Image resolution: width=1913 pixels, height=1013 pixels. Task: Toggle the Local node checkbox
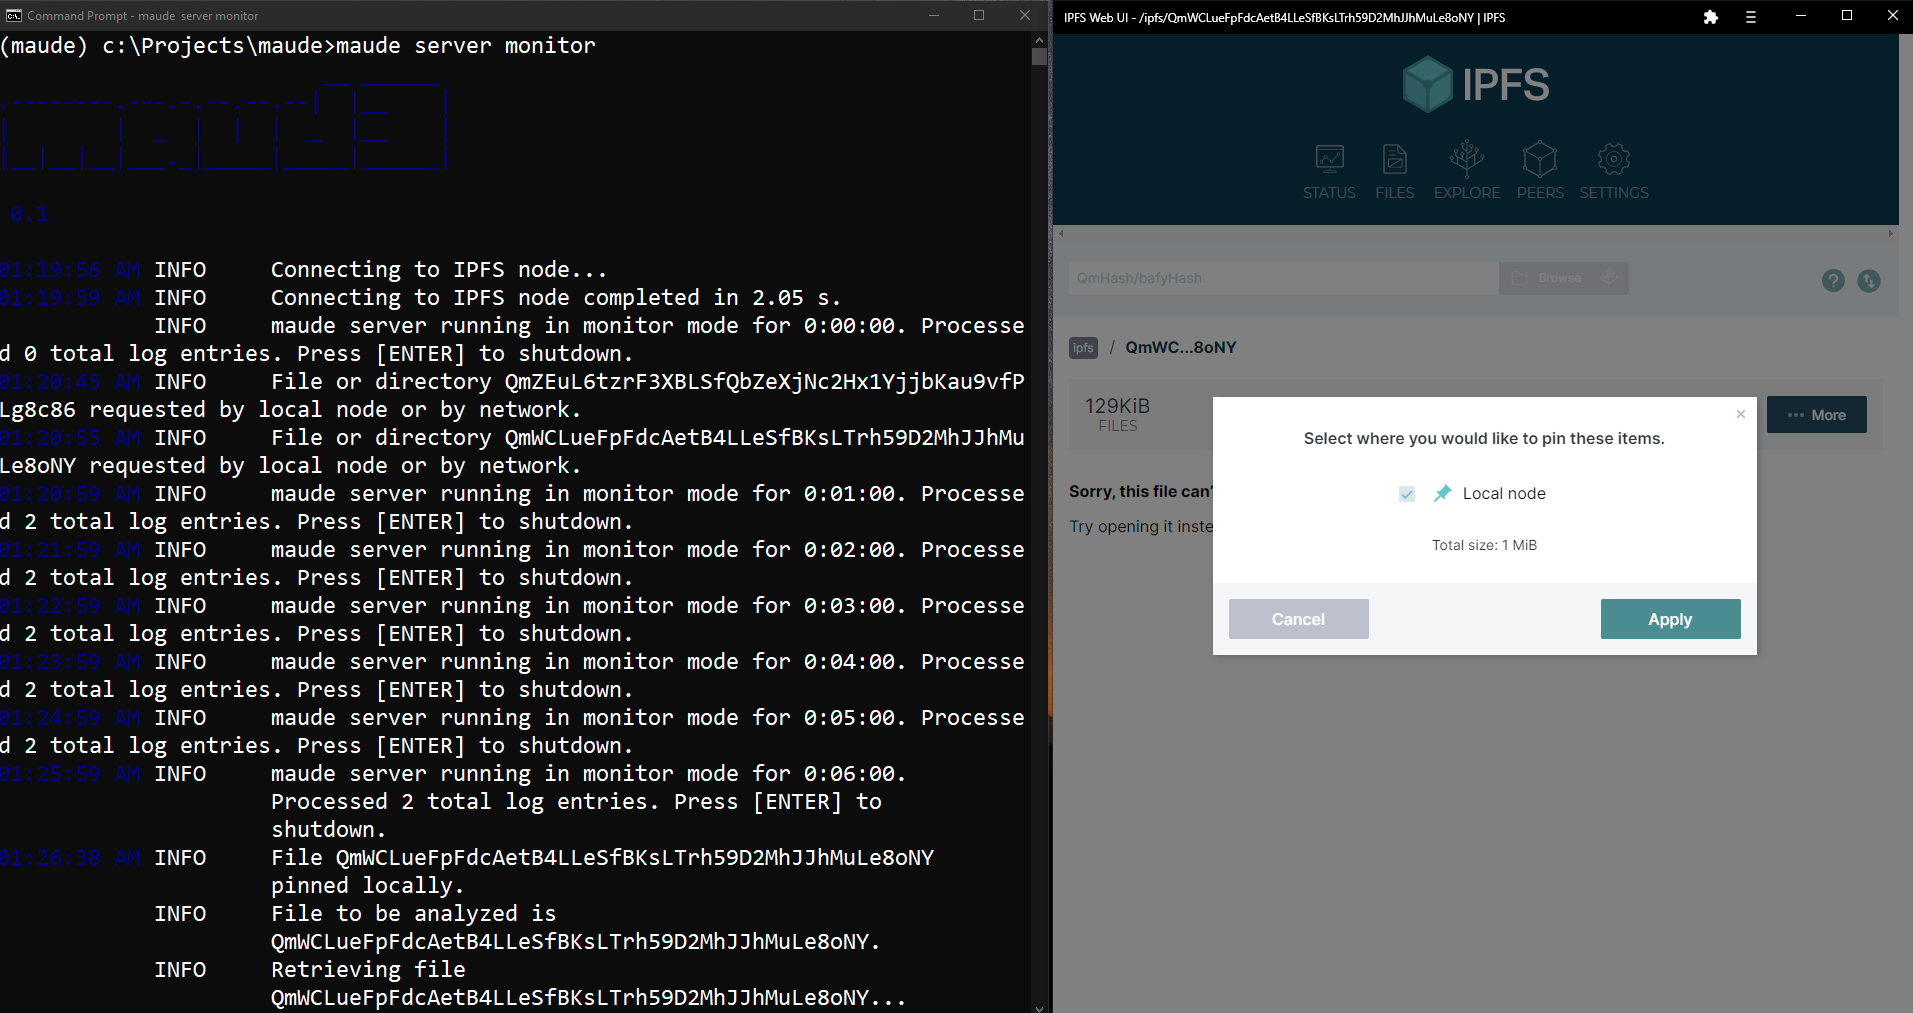tap(1407, 494)
